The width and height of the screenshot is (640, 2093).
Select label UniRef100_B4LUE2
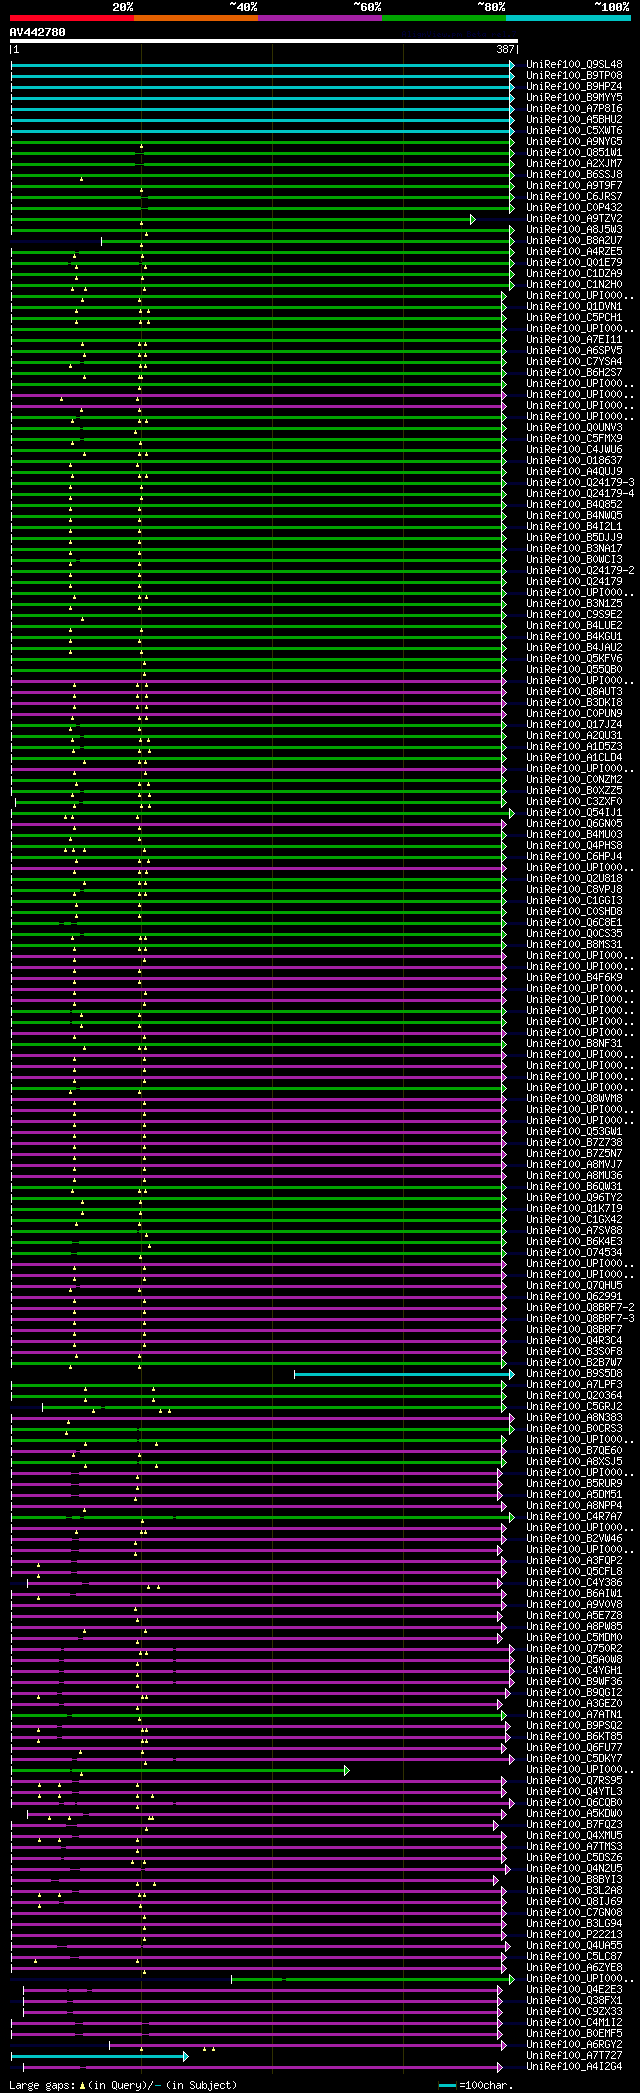coord(574,626)
